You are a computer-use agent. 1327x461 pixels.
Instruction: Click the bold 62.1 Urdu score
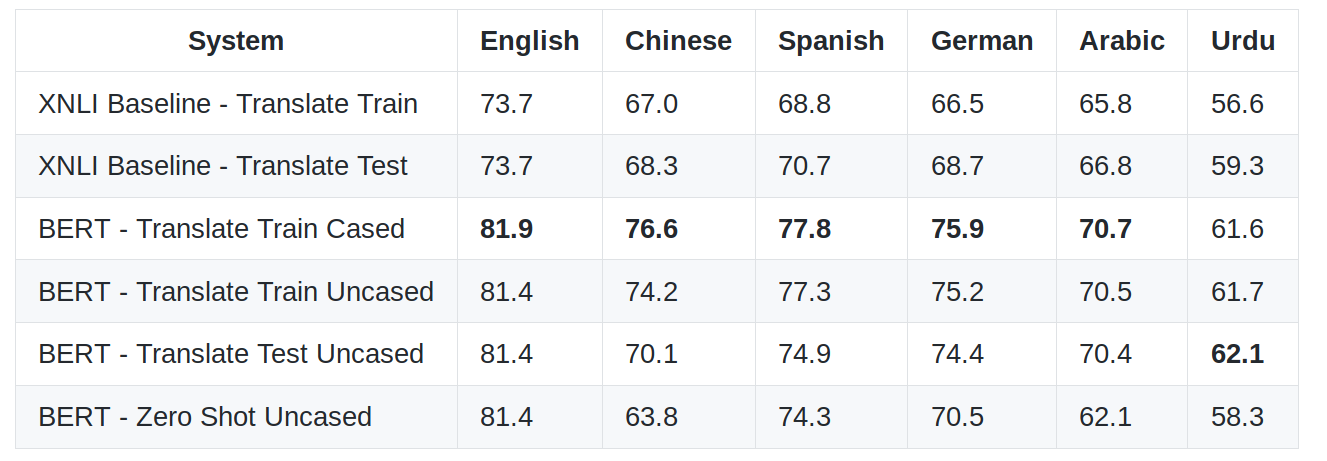pyautogui.click(x=1238, y=354)
